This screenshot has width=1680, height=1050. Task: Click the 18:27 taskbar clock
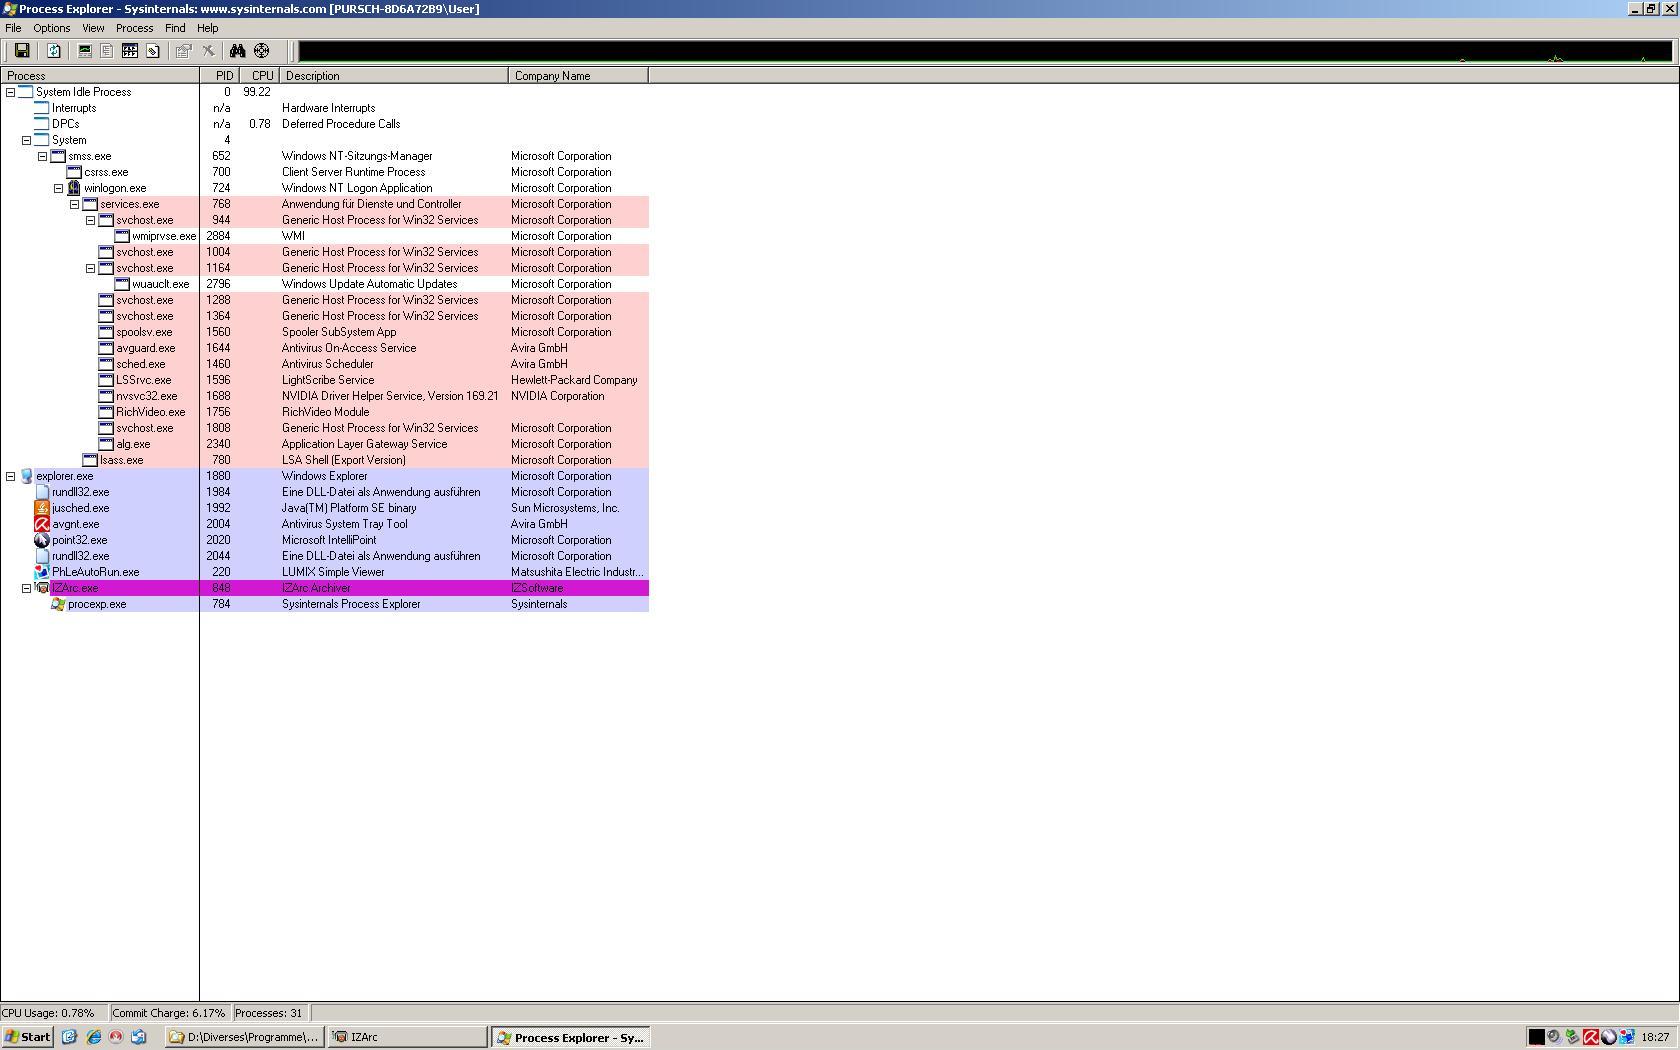click(x=1655, y=1037)
